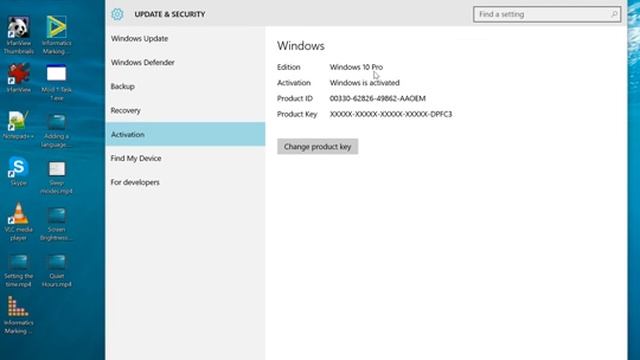Click the Windows is activated status text
Screen dimensions: 640x360
coord(364,83)
